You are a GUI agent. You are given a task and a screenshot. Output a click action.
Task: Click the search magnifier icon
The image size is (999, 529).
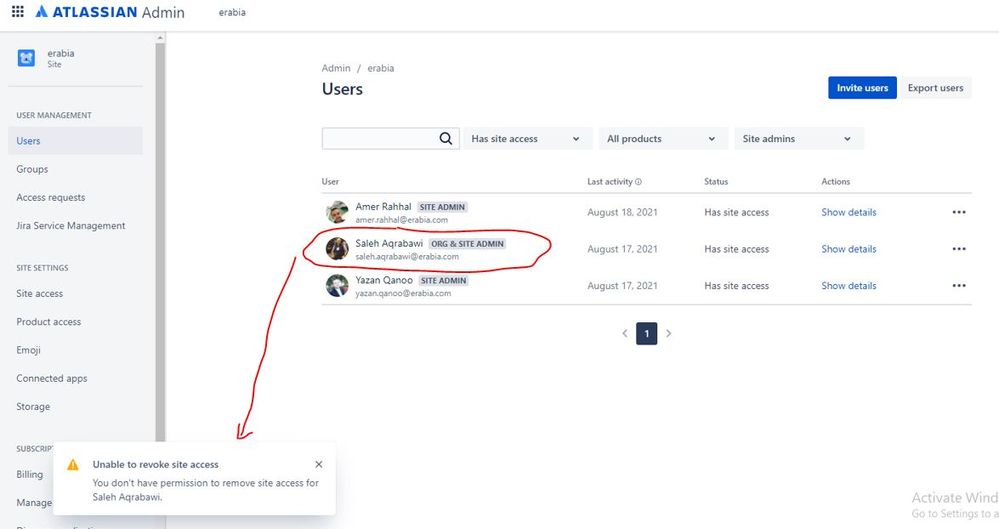coord(446,138)
